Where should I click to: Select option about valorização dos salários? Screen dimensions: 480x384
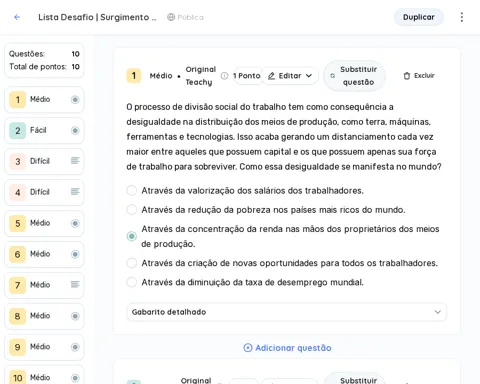(132, 190)
